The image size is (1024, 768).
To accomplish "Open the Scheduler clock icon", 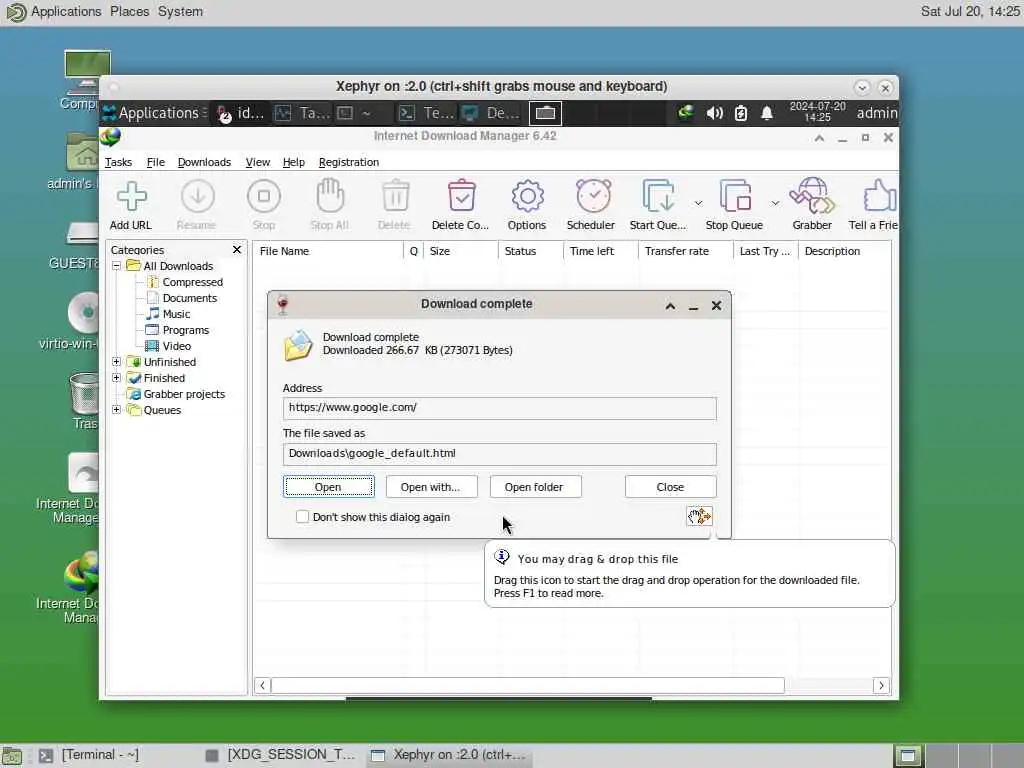I will pos(593,195).
